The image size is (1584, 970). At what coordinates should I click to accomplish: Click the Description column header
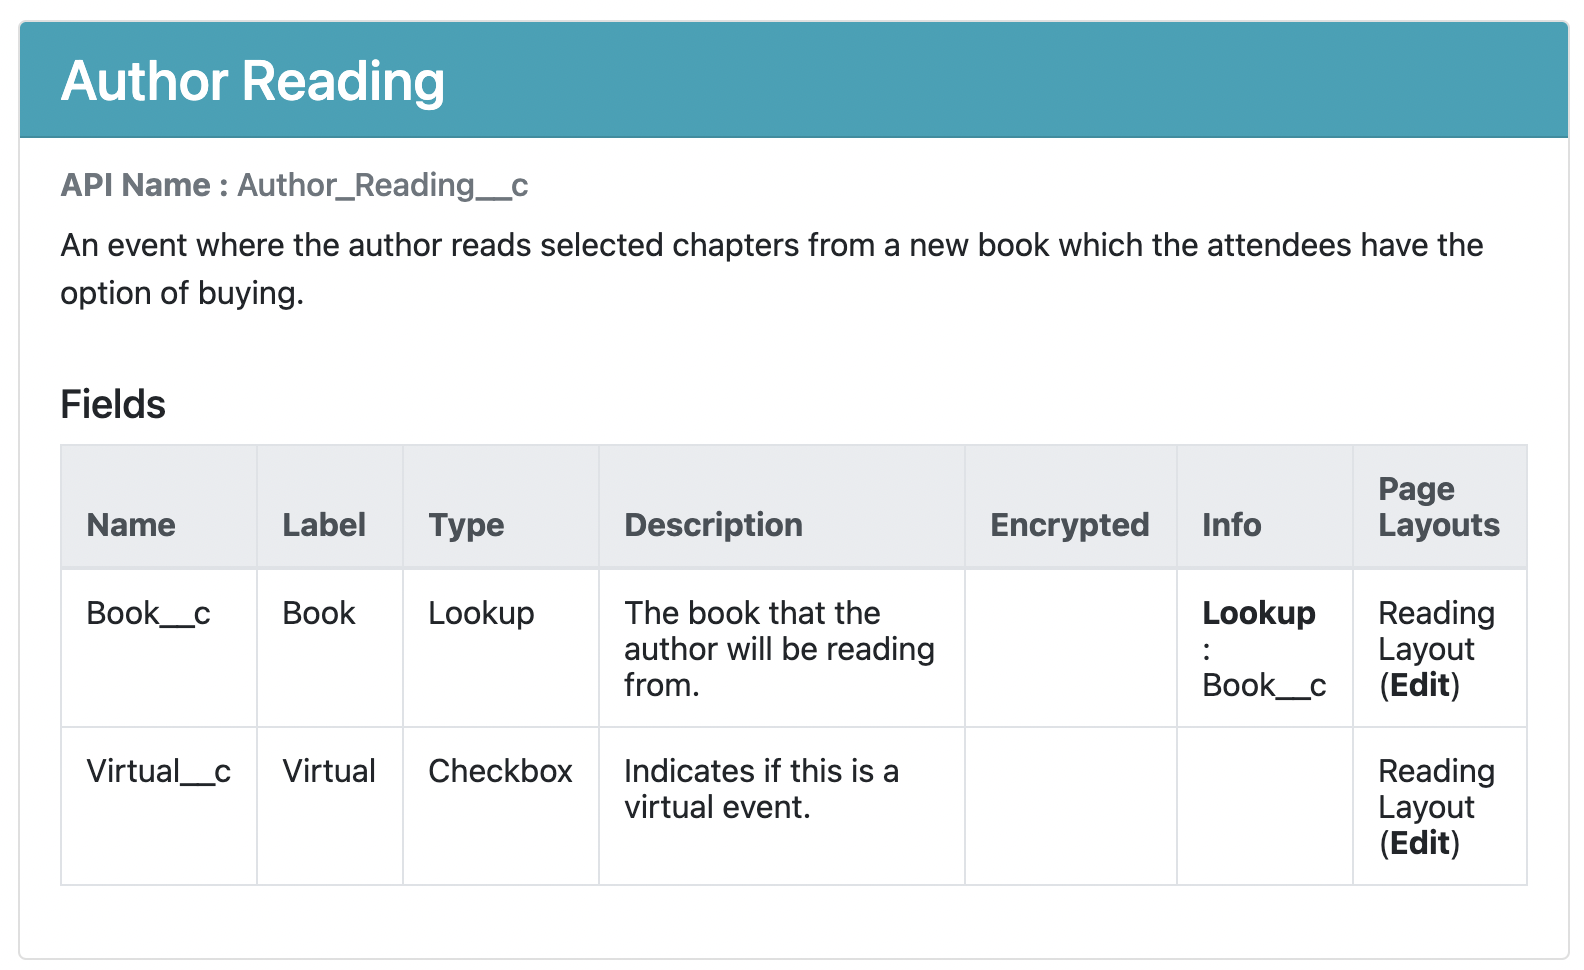(713, 525)
